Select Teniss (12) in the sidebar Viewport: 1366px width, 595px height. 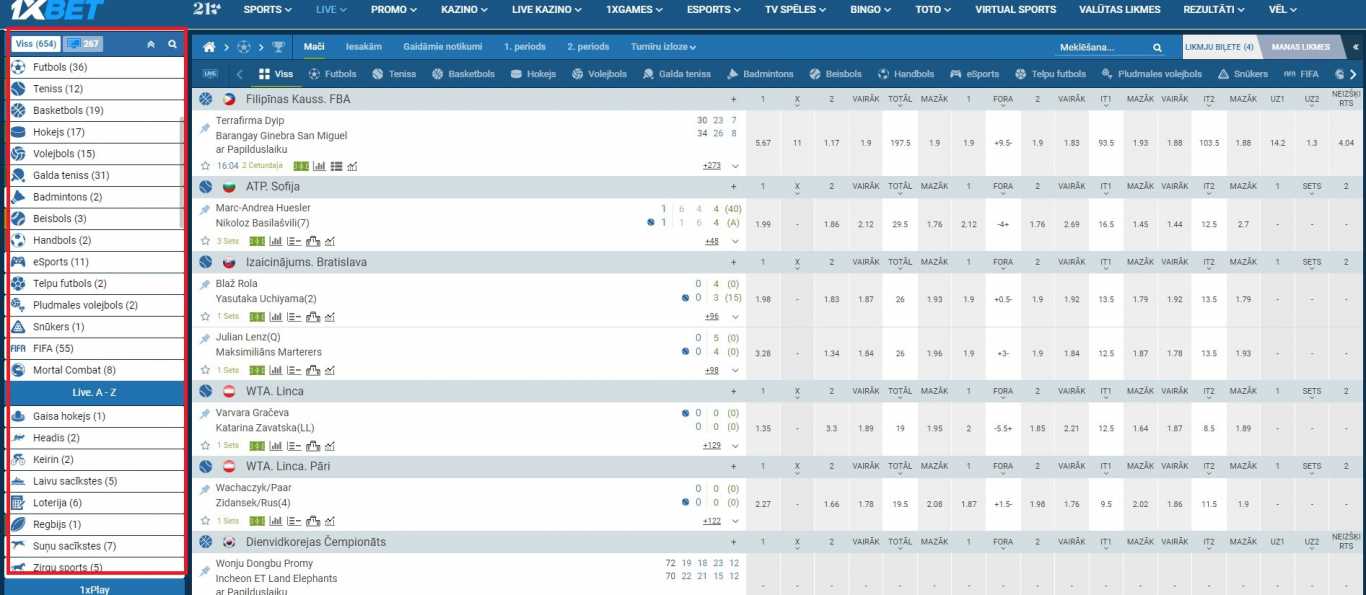tap(97, 89)
